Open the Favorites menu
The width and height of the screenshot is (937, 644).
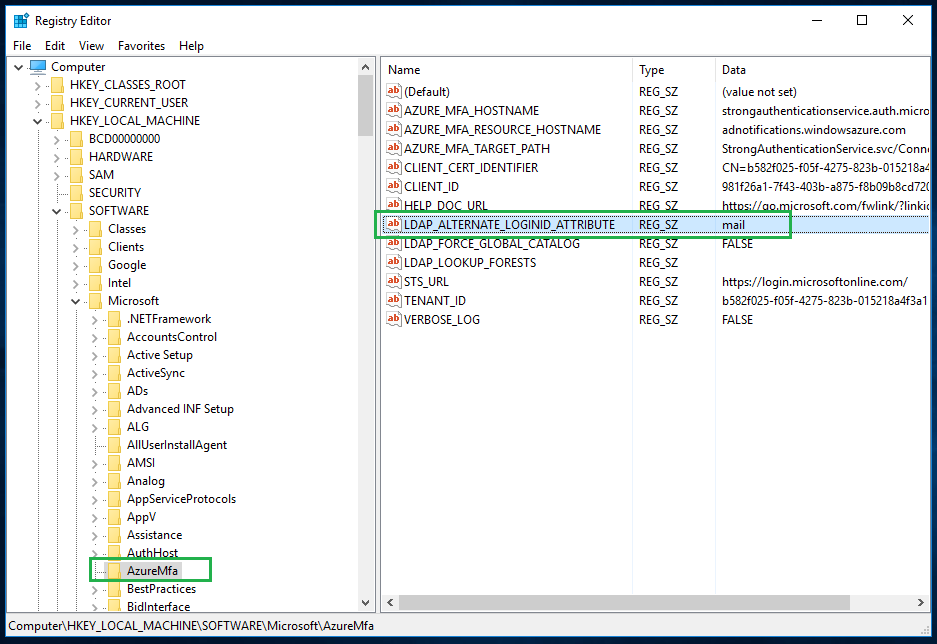point(141,46)
